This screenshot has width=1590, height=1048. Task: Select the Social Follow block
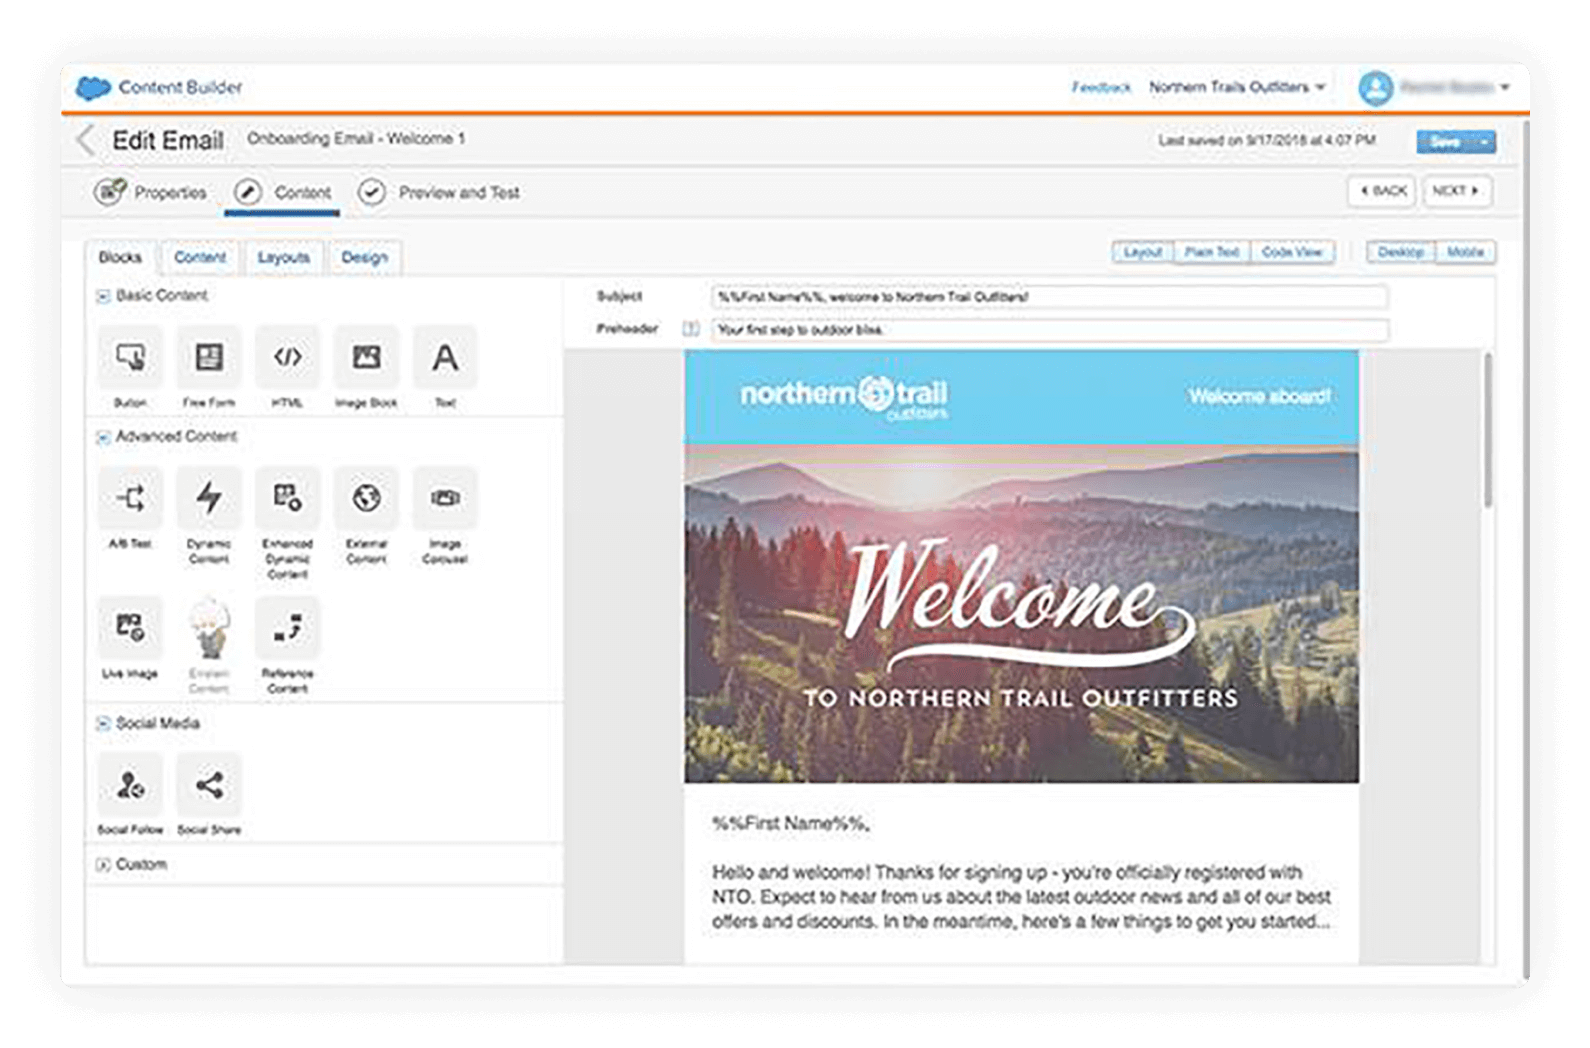point(130,785)
